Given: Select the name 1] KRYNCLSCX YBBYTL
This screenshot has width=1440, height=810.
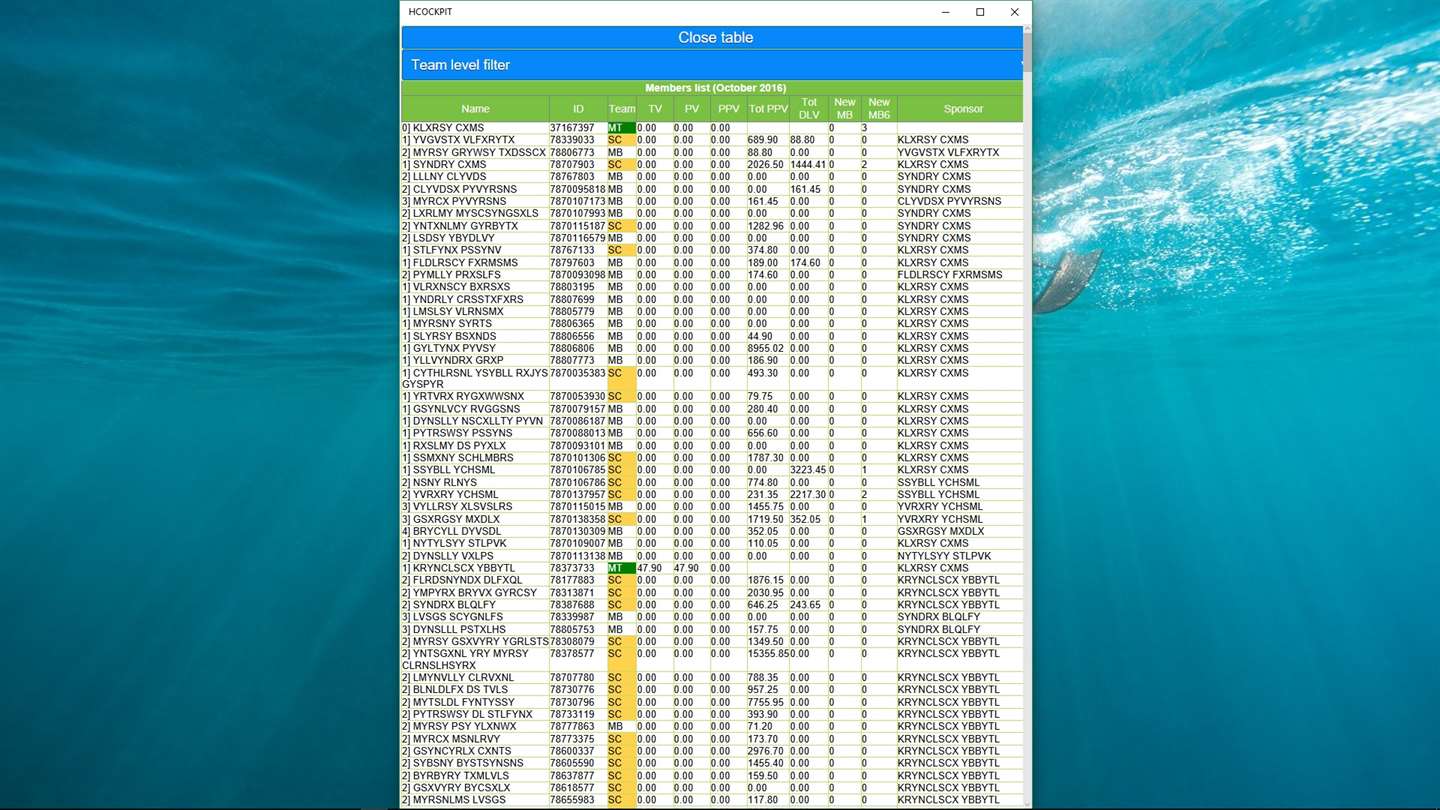Looking at the screenshot, I should point(458,568).
